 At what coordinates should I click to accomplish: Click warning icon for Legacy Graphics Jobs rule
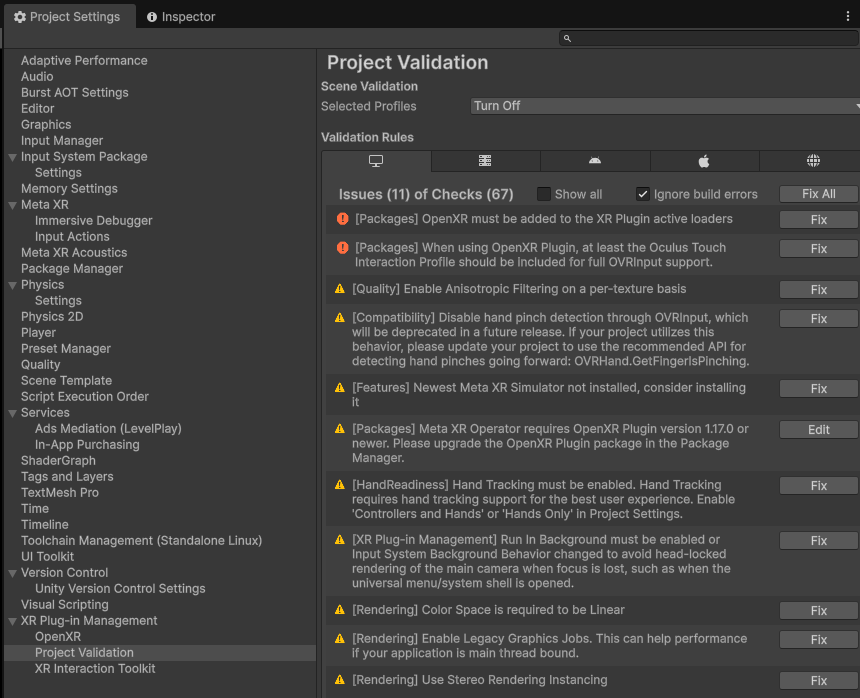pos(340,639)
